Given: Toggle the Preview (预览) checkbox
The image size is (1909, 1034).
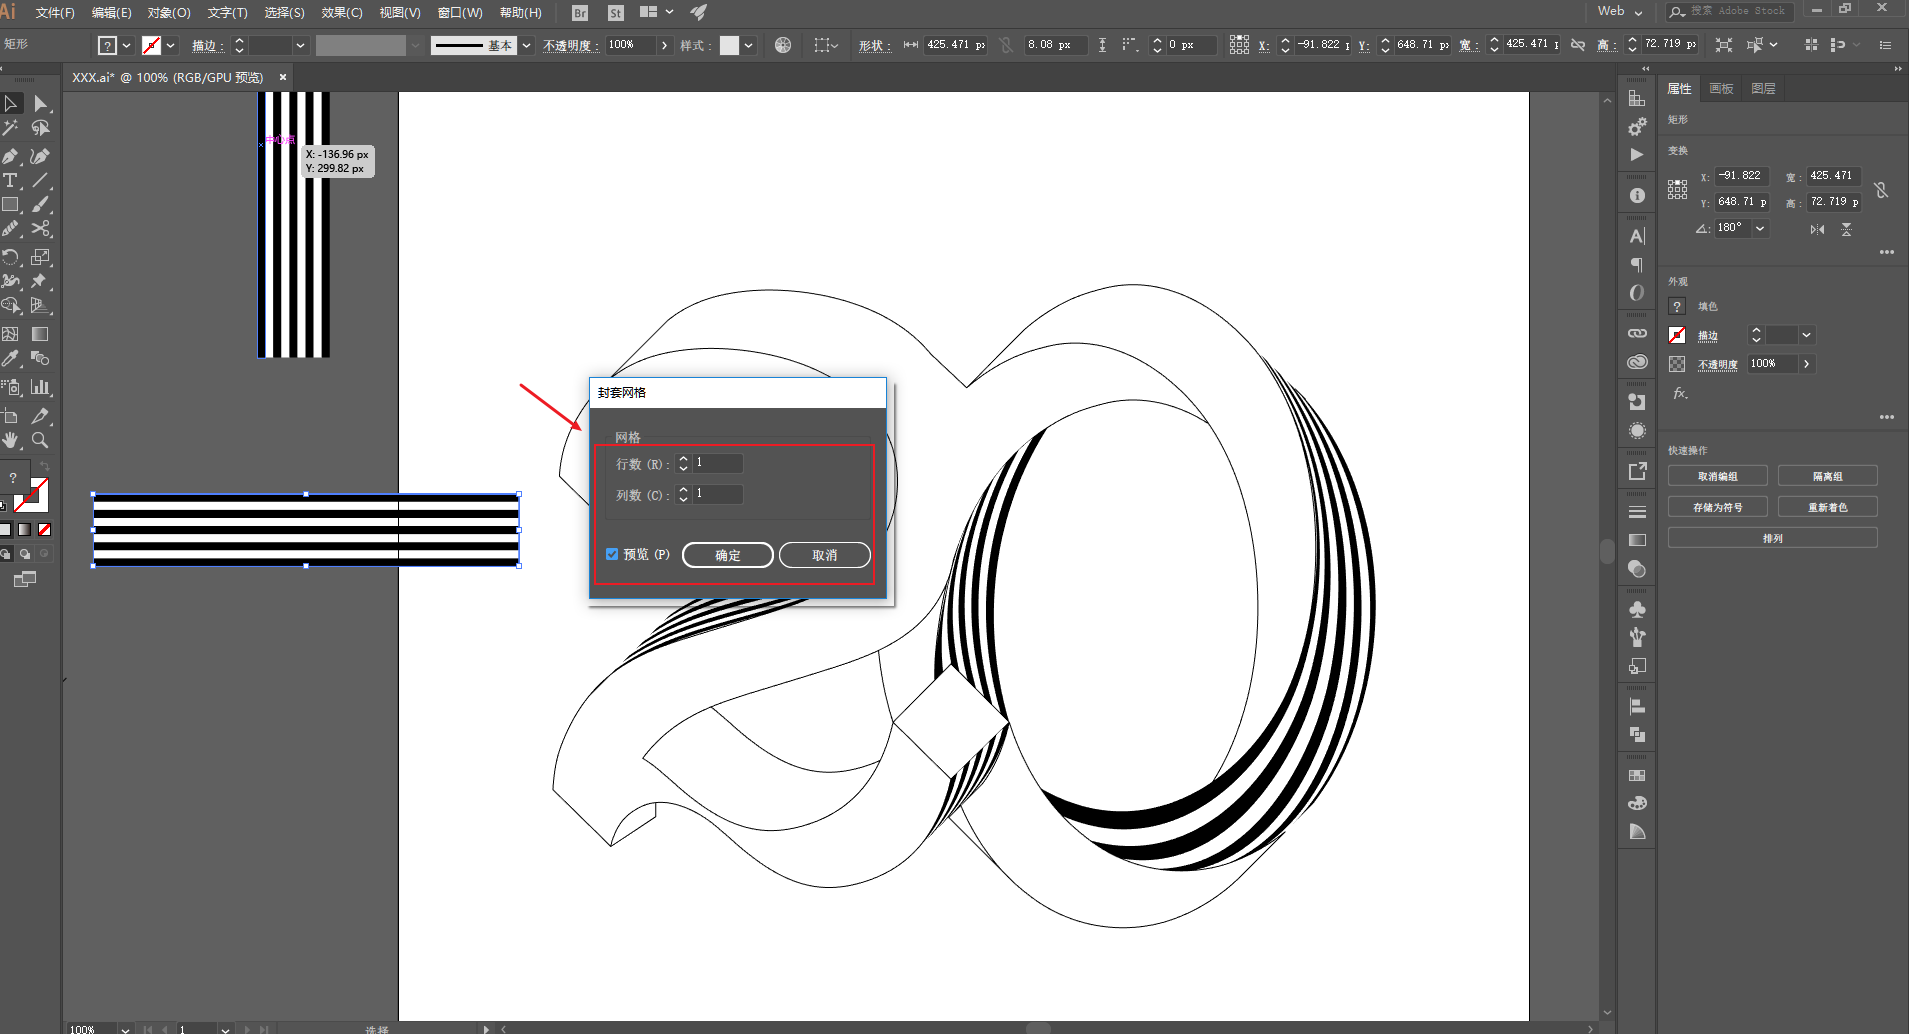Looking at the screenshot, I should pyautogui.click(x=612, y=554).
